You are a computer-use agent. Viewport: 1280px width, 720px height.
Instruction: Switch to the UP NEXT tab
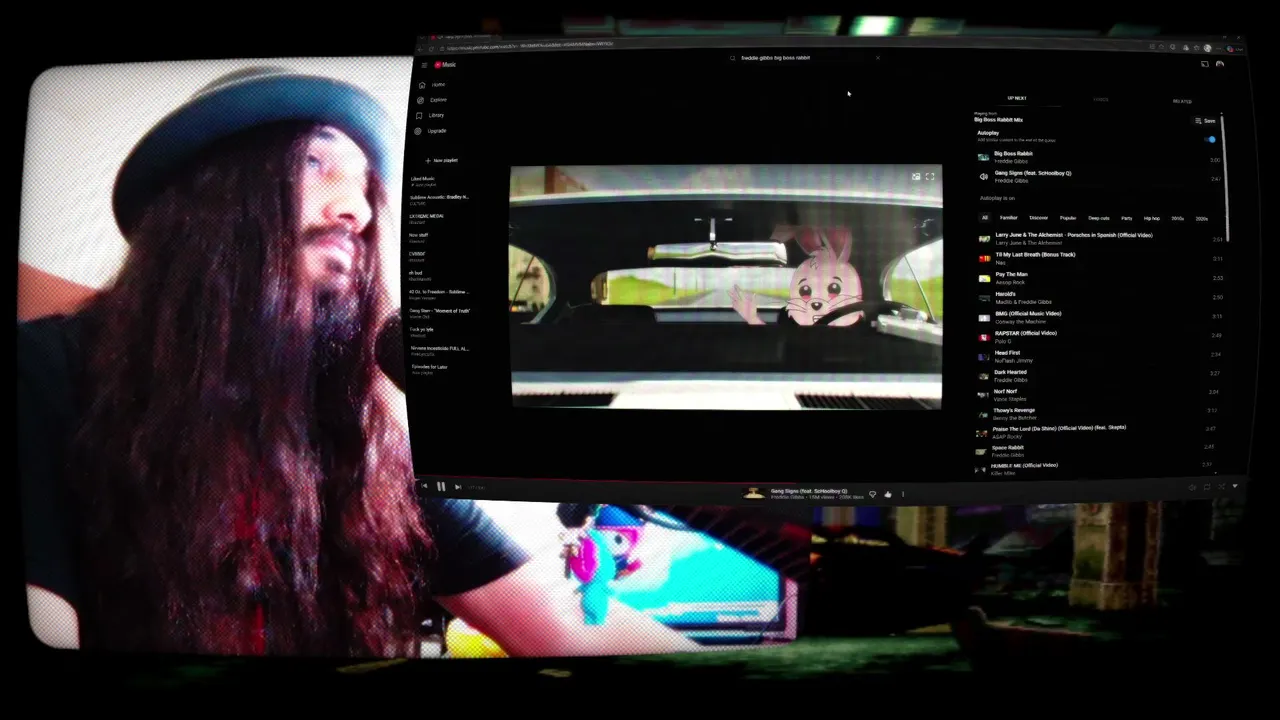click(1016, 98)
